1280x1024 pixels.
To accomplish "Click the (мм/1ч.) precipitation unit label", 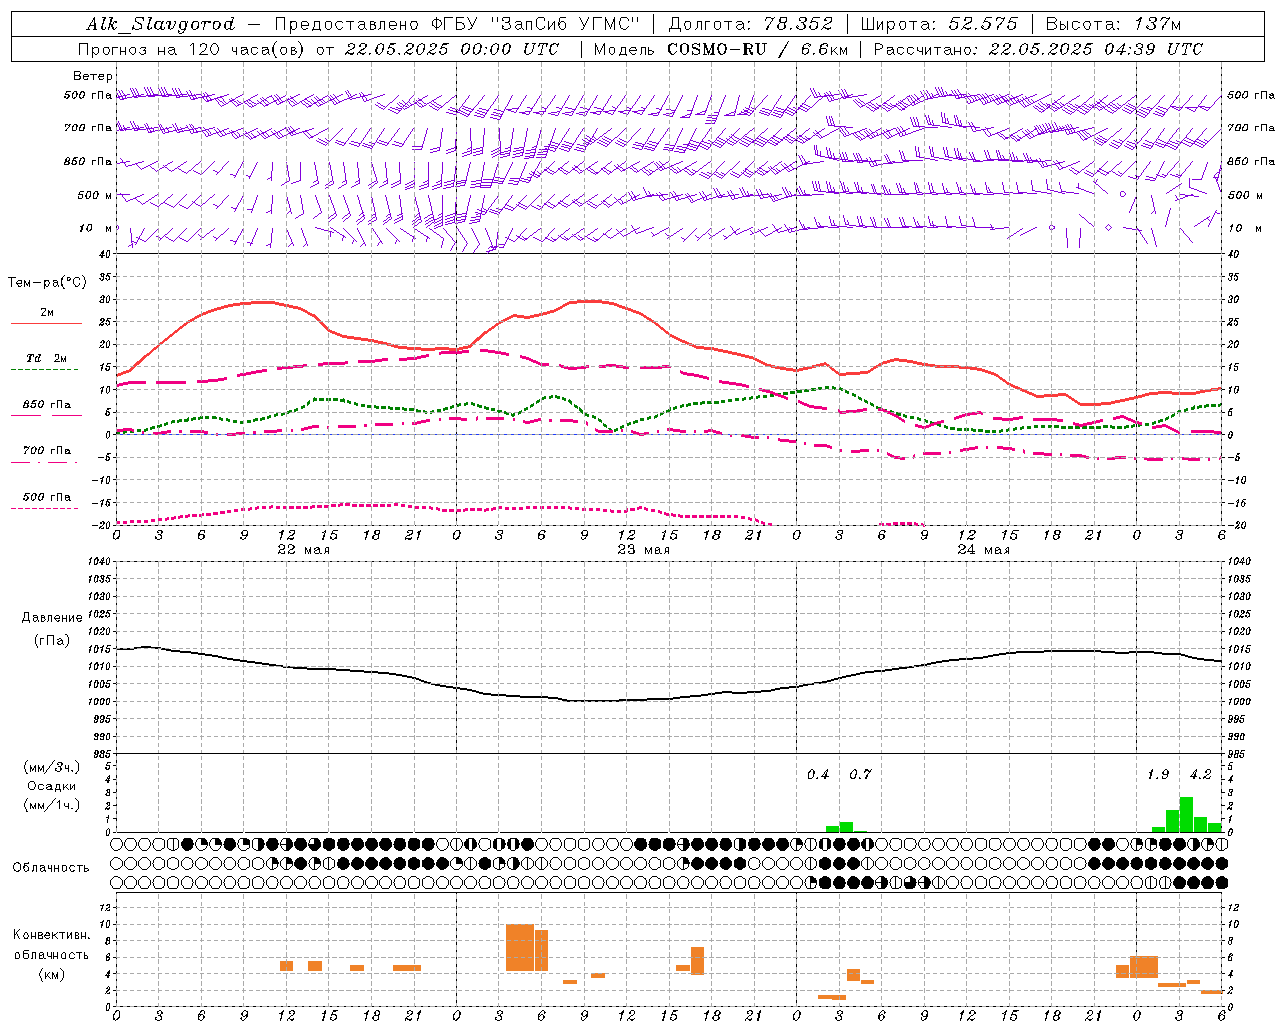I will (52, 805).
